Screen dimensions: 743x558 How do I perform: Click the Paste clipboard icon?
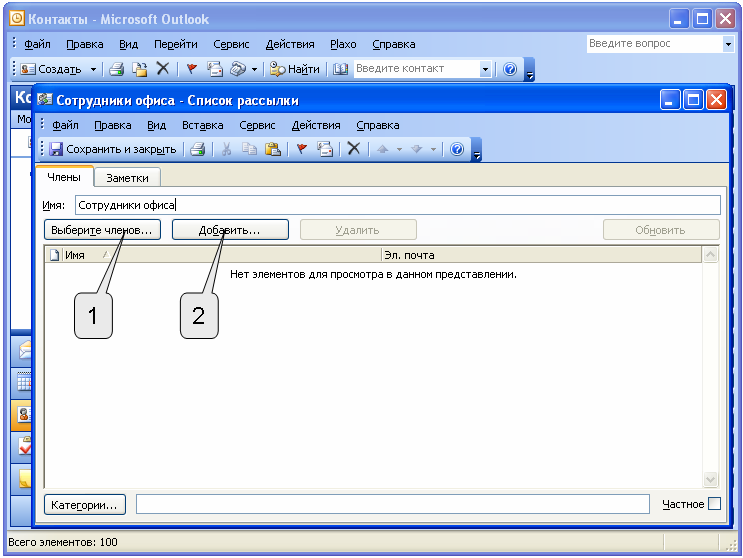pyautogui.click(x=272, y=149)
